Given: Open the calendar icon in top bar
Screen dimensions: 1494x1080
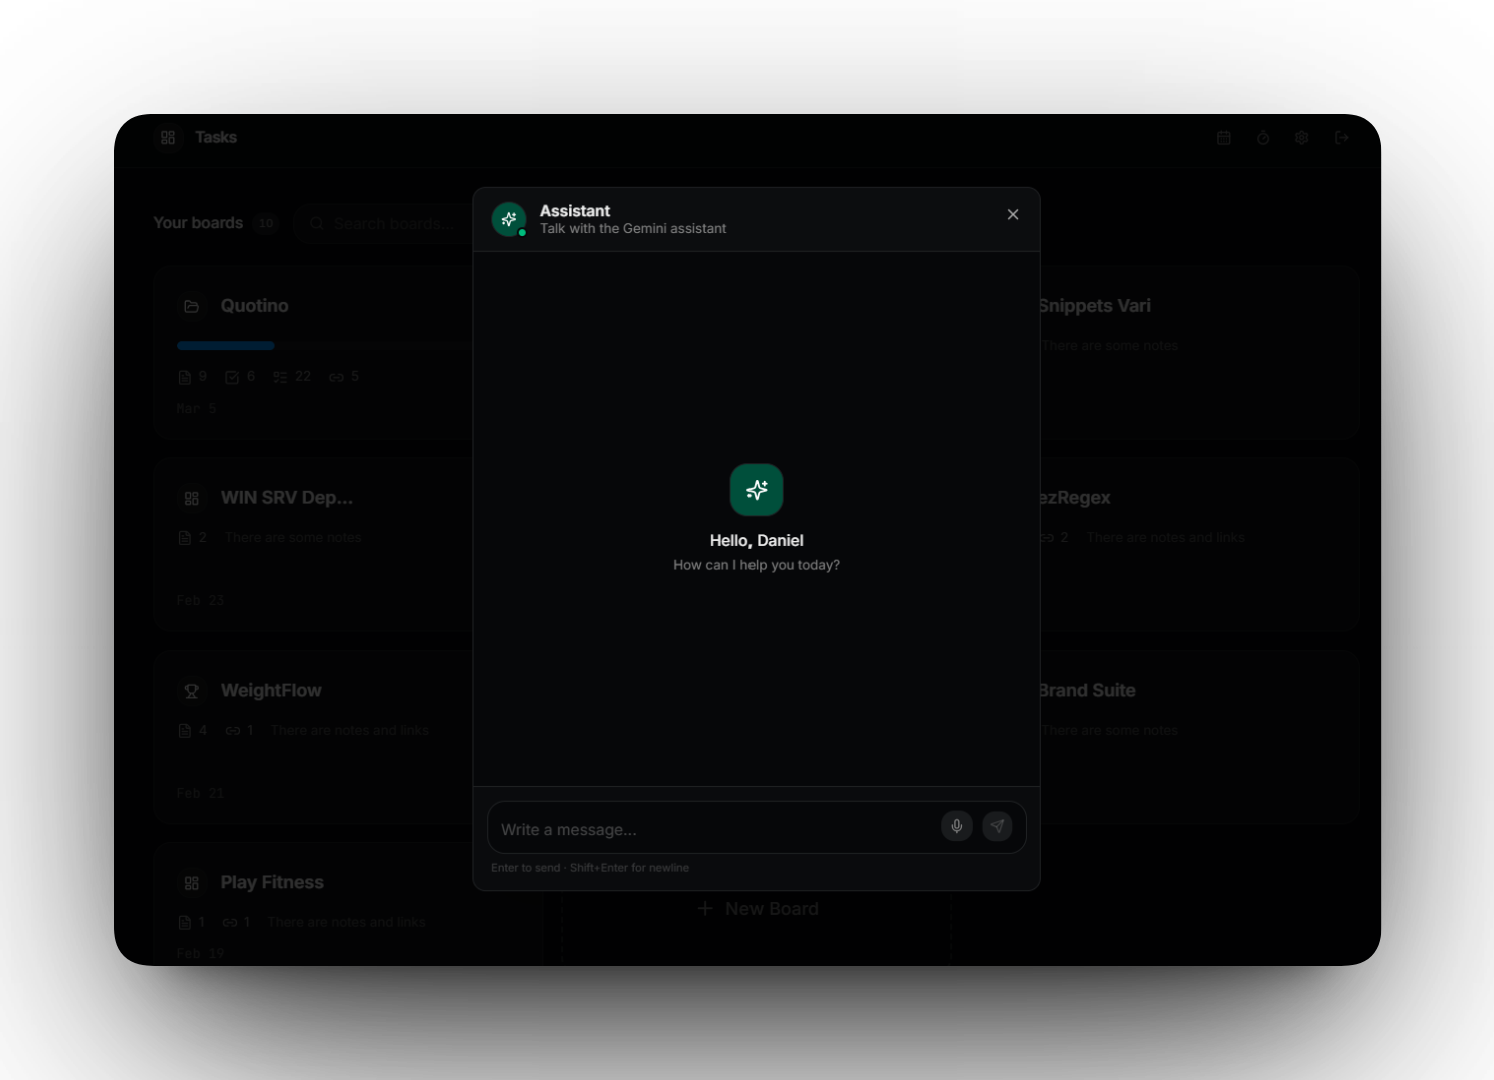Looking at the screenshot, I should click(1223, 138).
